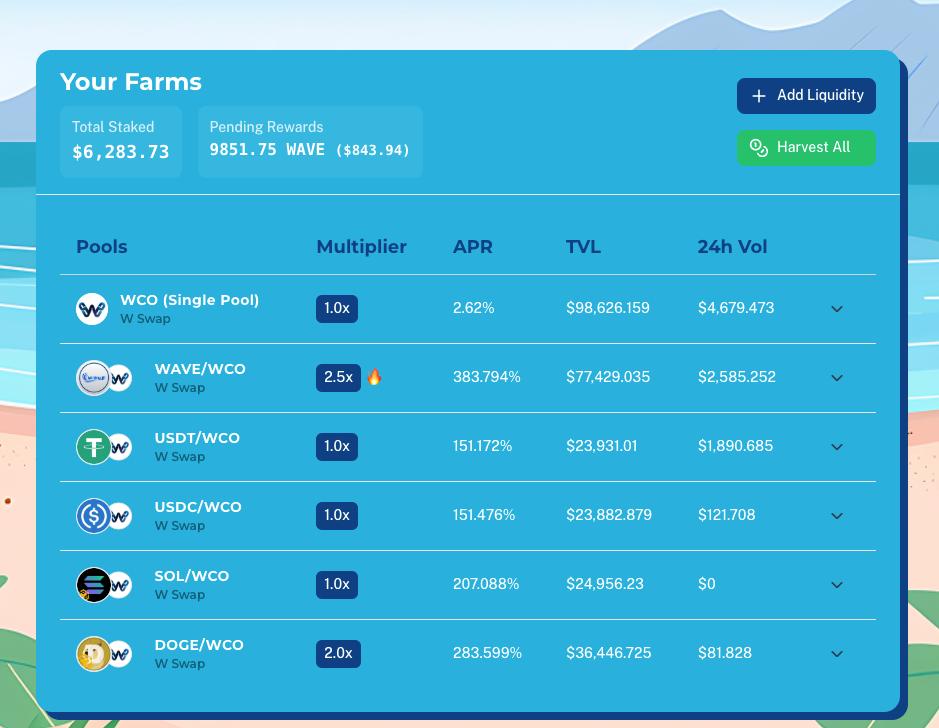
Task: Click the $2,585.252 24h volume
Action: (x=737, y=377)
